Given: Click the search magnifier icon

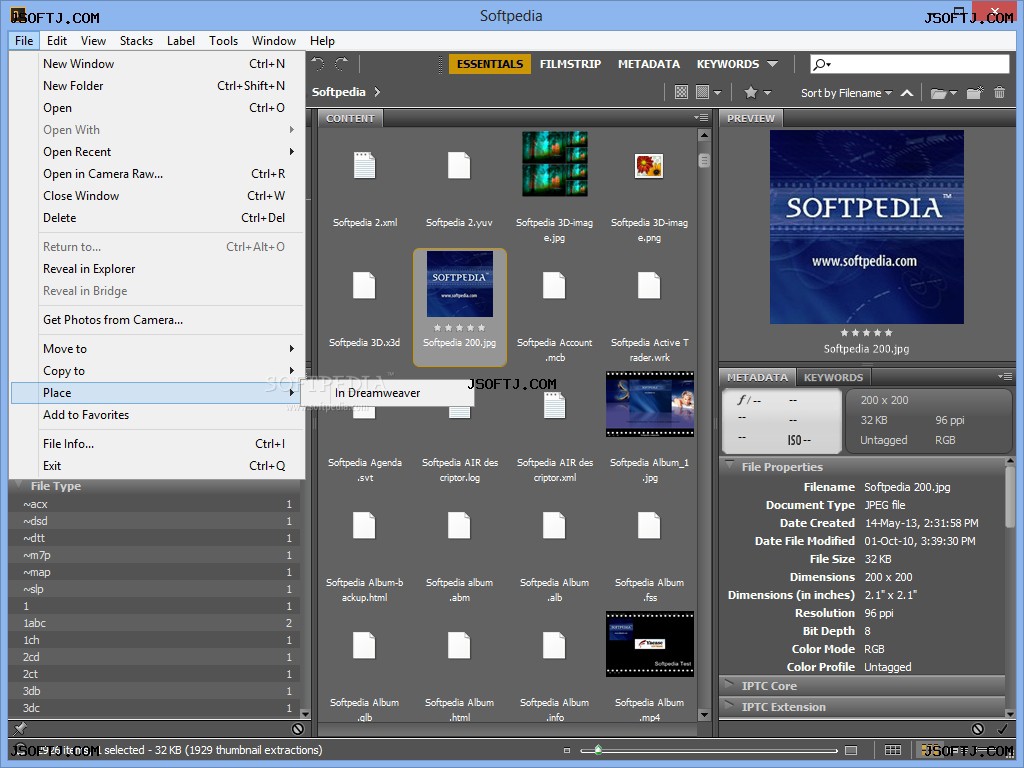Looking at the screenshot, I should [819, 64].
